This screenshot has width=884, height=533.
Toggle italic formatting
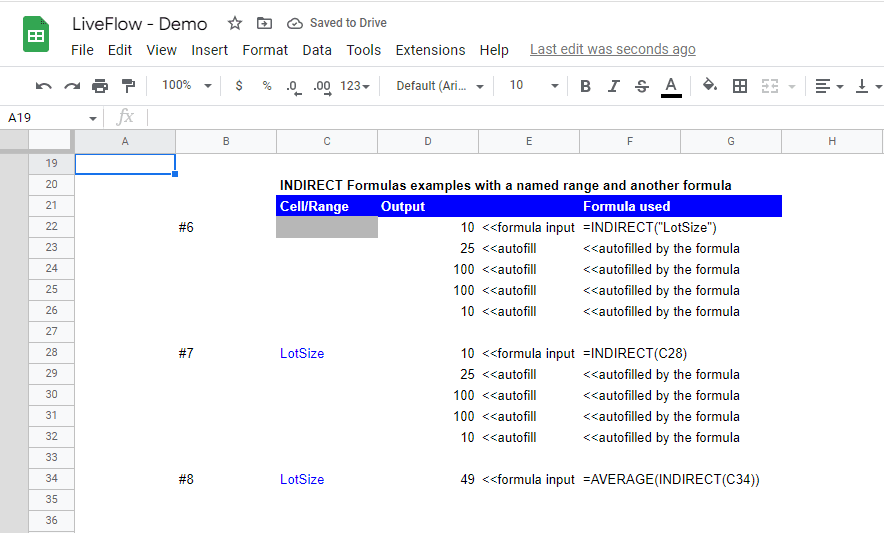pyautogui.click(x=613, y=86)
